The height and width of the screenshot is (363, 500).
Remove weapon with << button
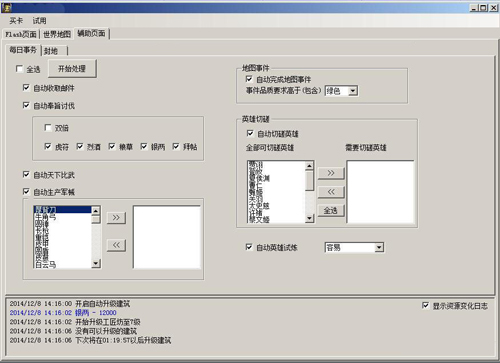116,245
